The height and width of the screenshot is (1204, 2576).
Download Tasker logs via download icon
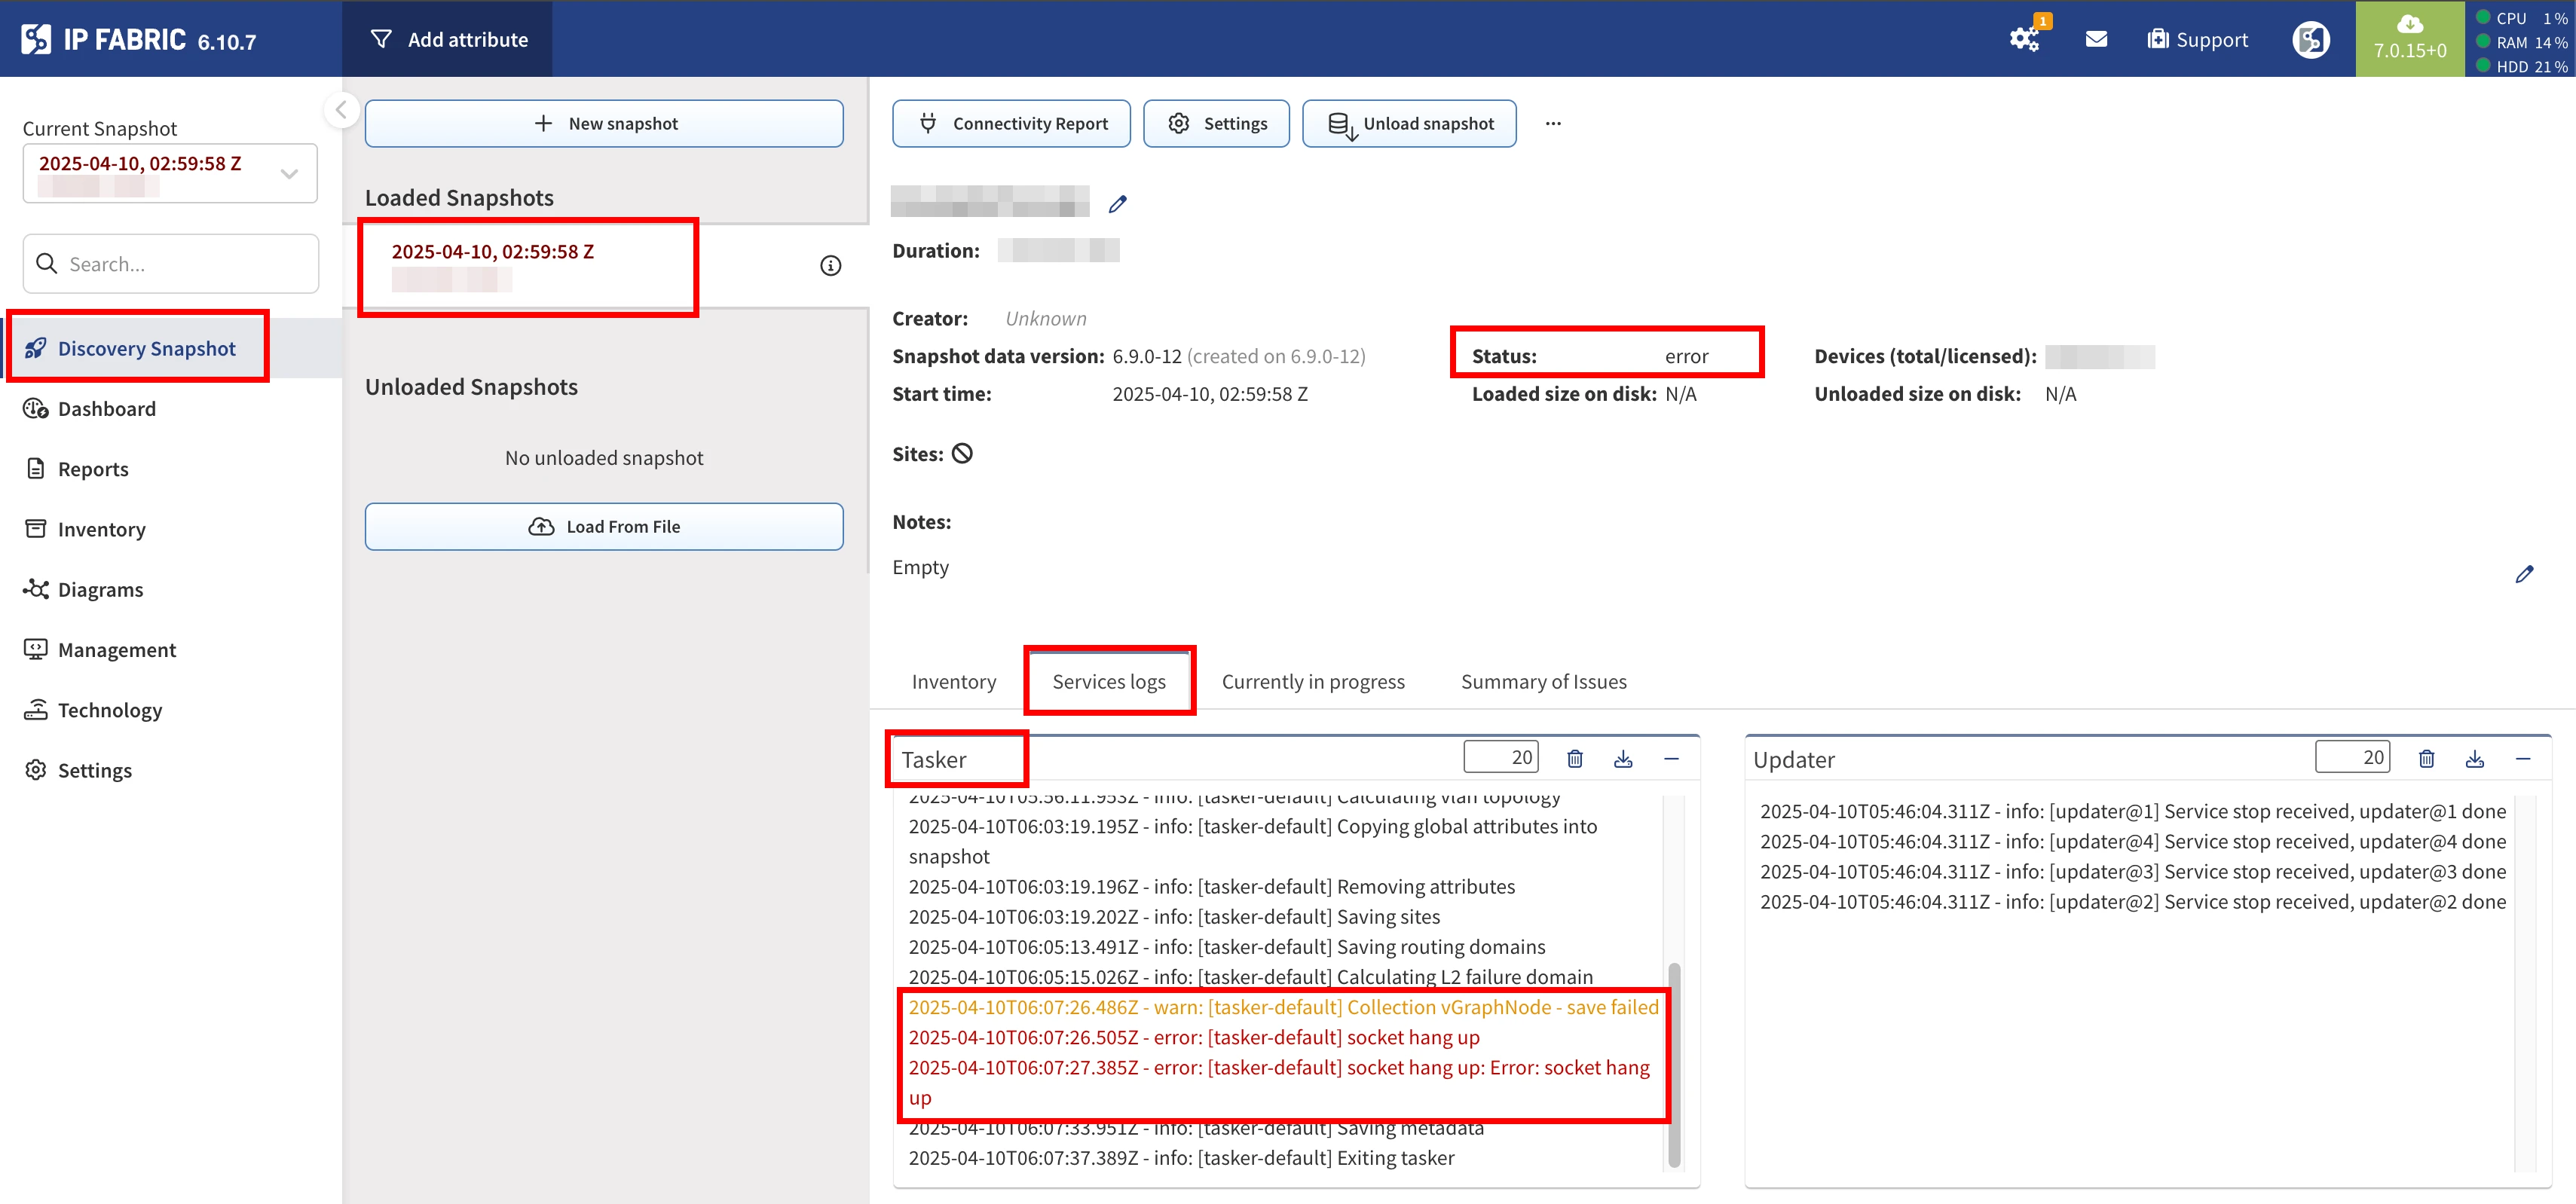(x=1623, y=759)
